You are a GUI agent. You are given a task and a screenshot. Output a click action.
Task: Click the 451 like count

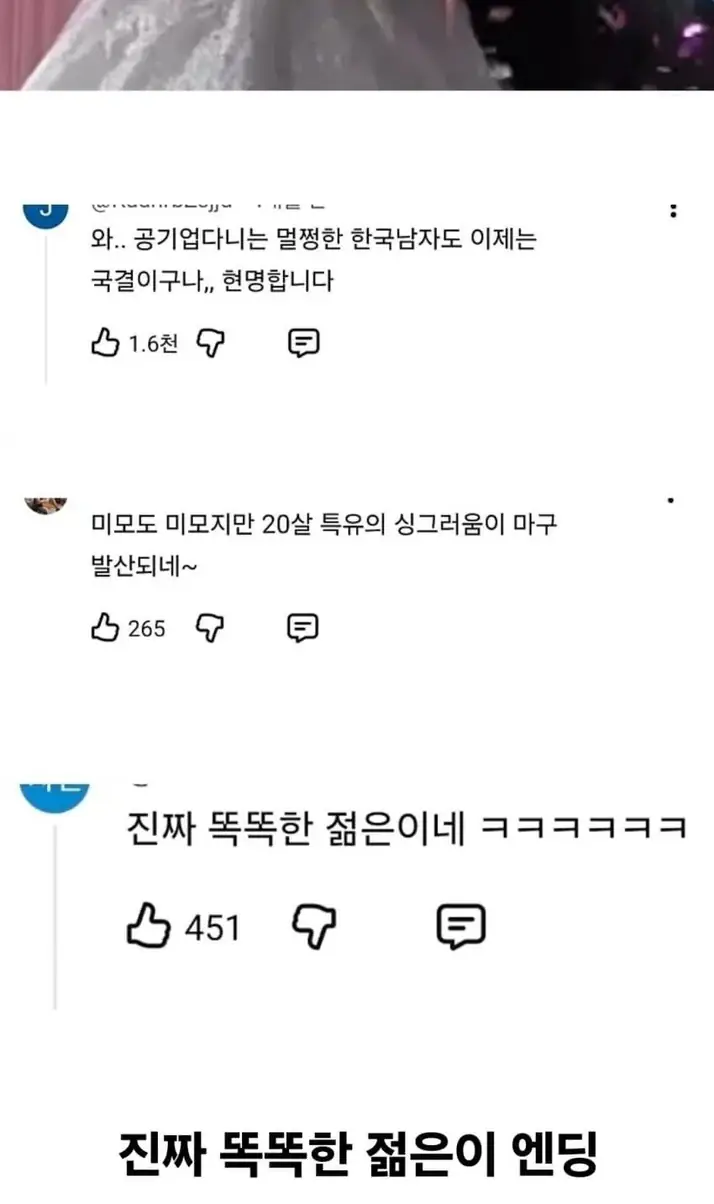[213, 928]
